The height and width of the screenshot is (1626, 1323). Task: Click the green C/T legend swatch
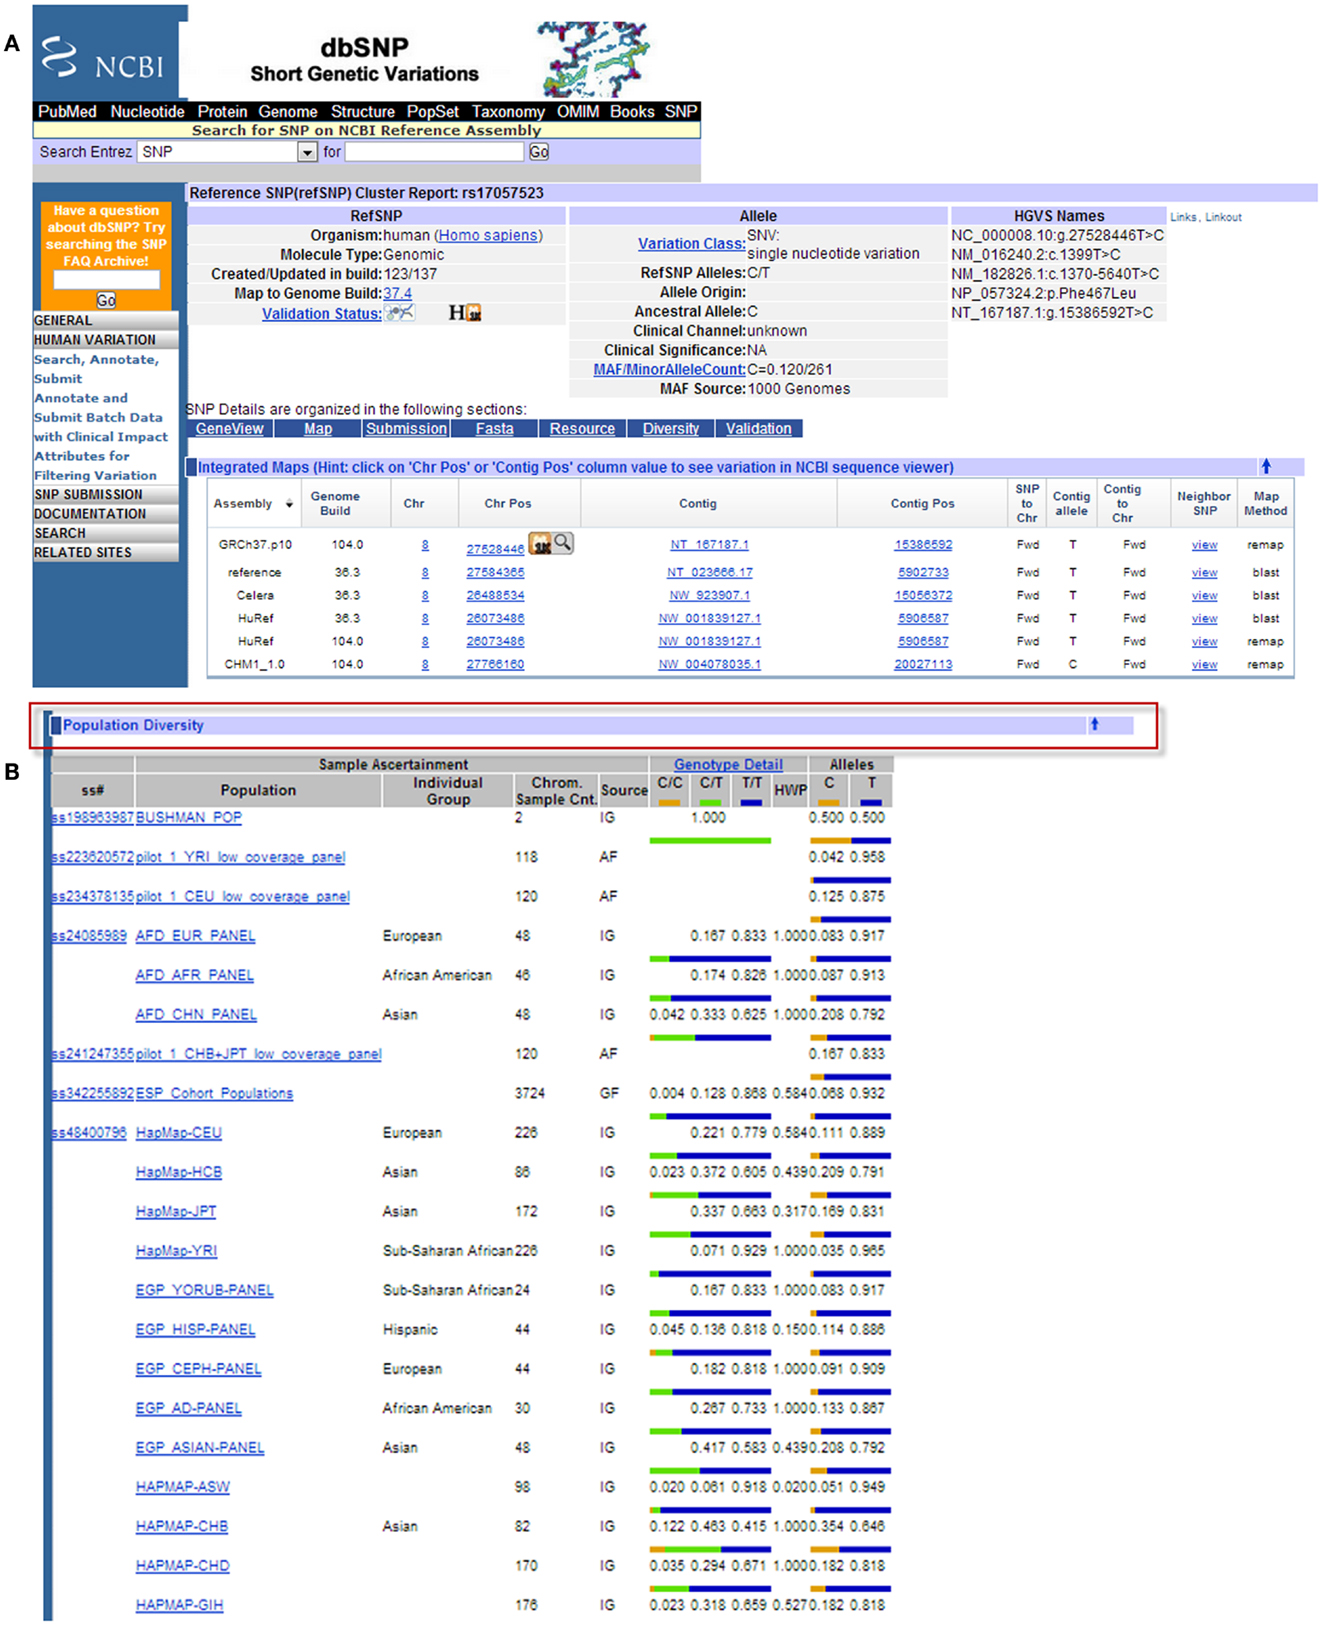711,802
